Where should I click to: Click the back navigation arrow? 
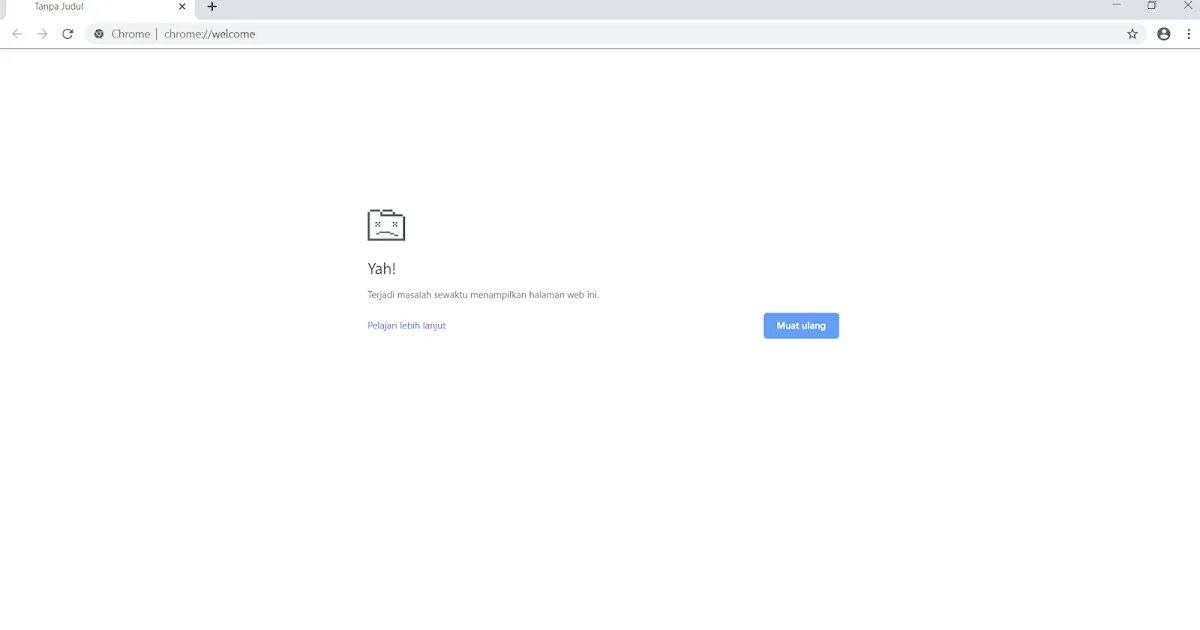[17, 33]
